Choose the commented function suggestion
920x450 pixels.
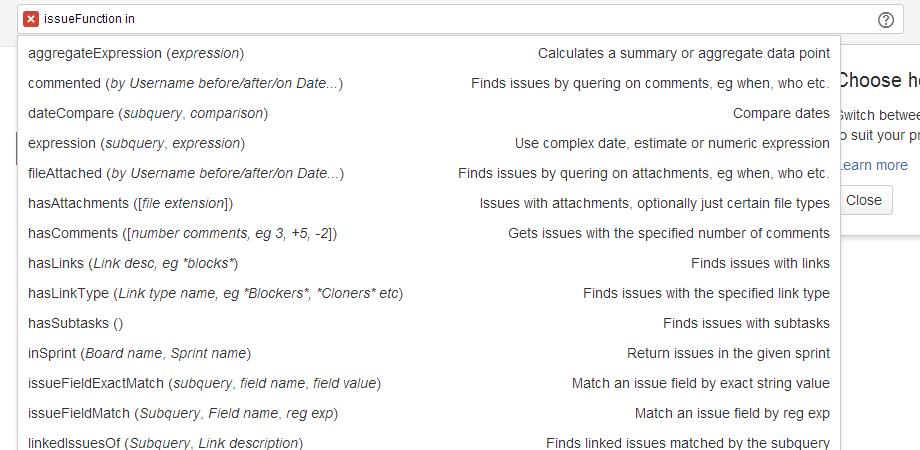tap(429, 83)
